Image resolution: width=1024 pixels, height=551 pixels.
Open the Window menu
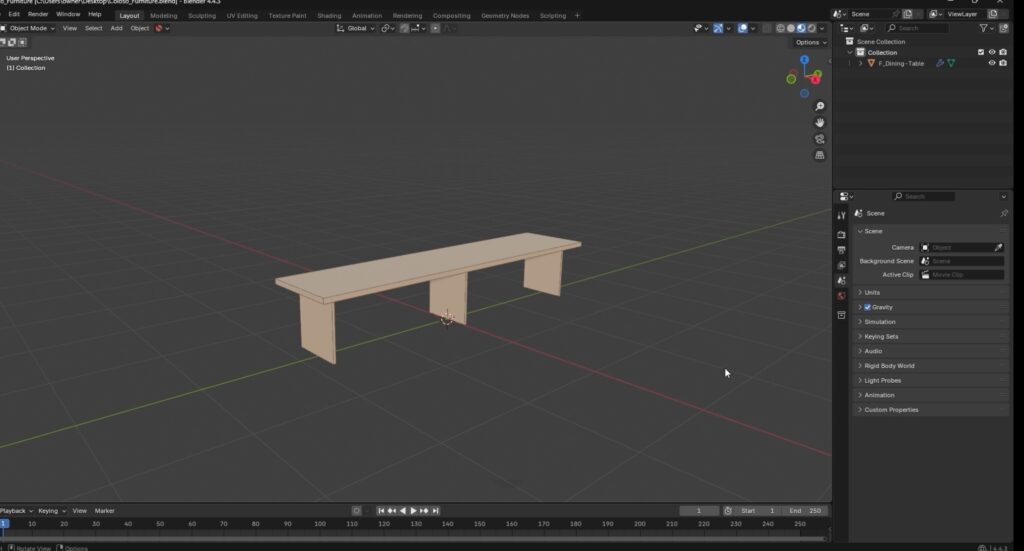tap(68, 14)
